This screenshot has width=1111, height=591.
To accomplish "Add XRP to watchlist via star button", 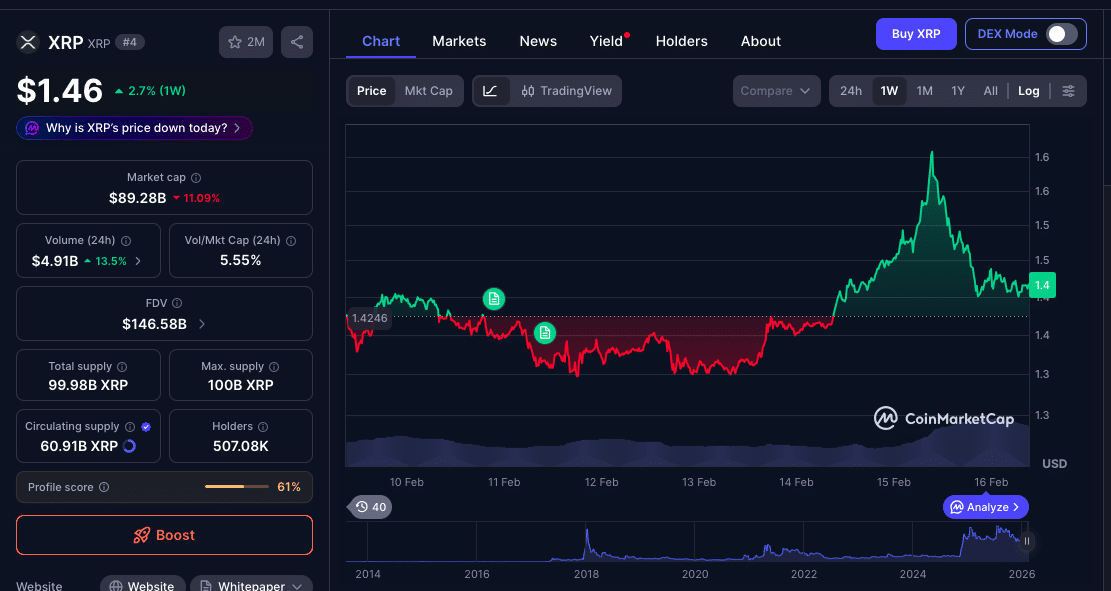I will point(246,43).
